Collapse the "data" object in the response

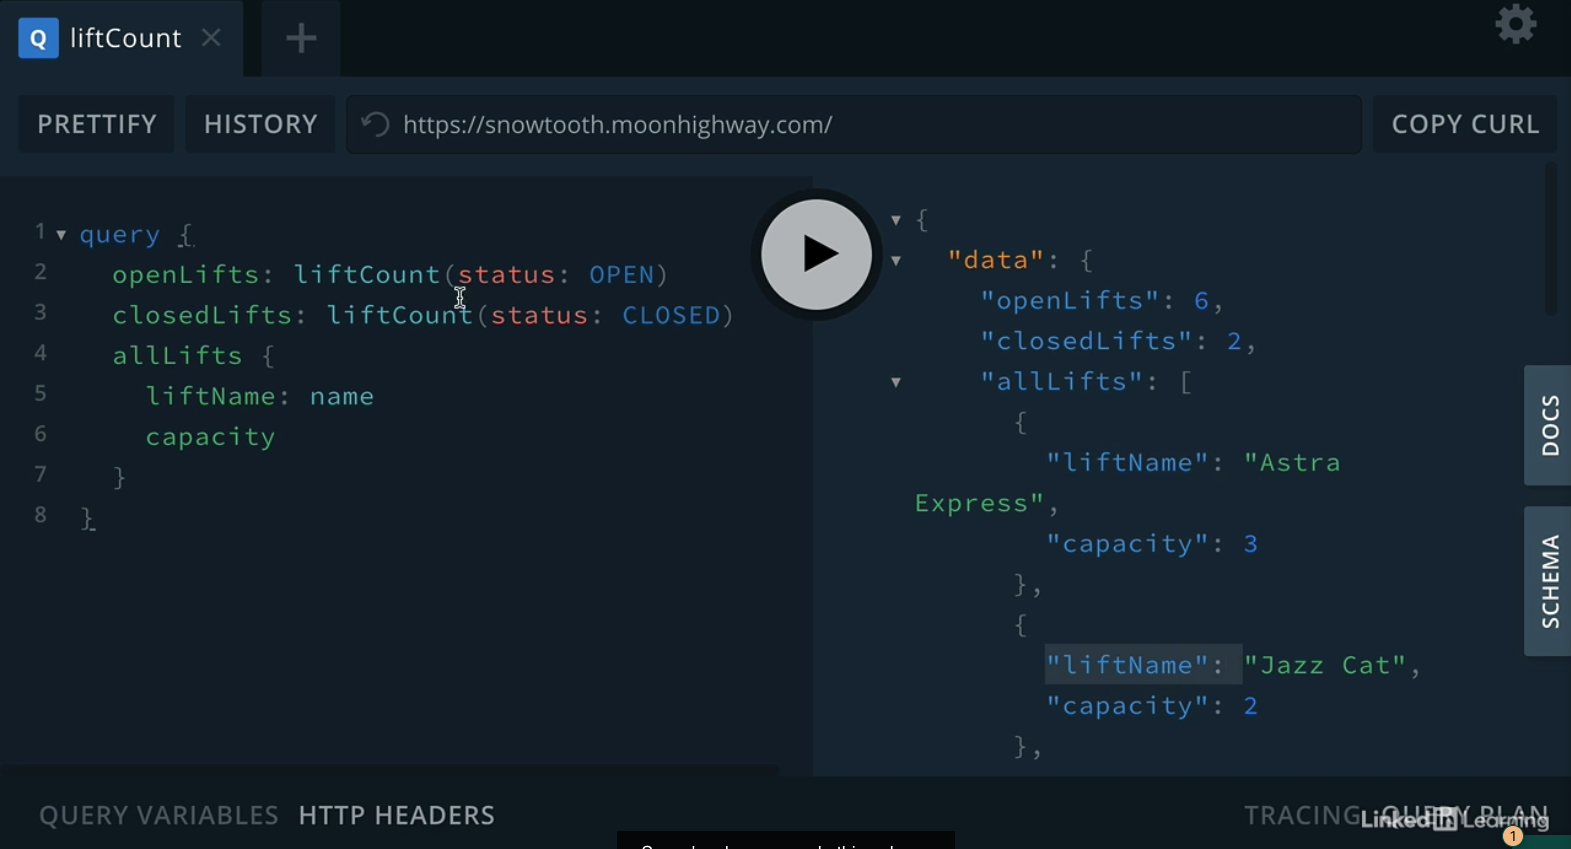coord(896,261)
